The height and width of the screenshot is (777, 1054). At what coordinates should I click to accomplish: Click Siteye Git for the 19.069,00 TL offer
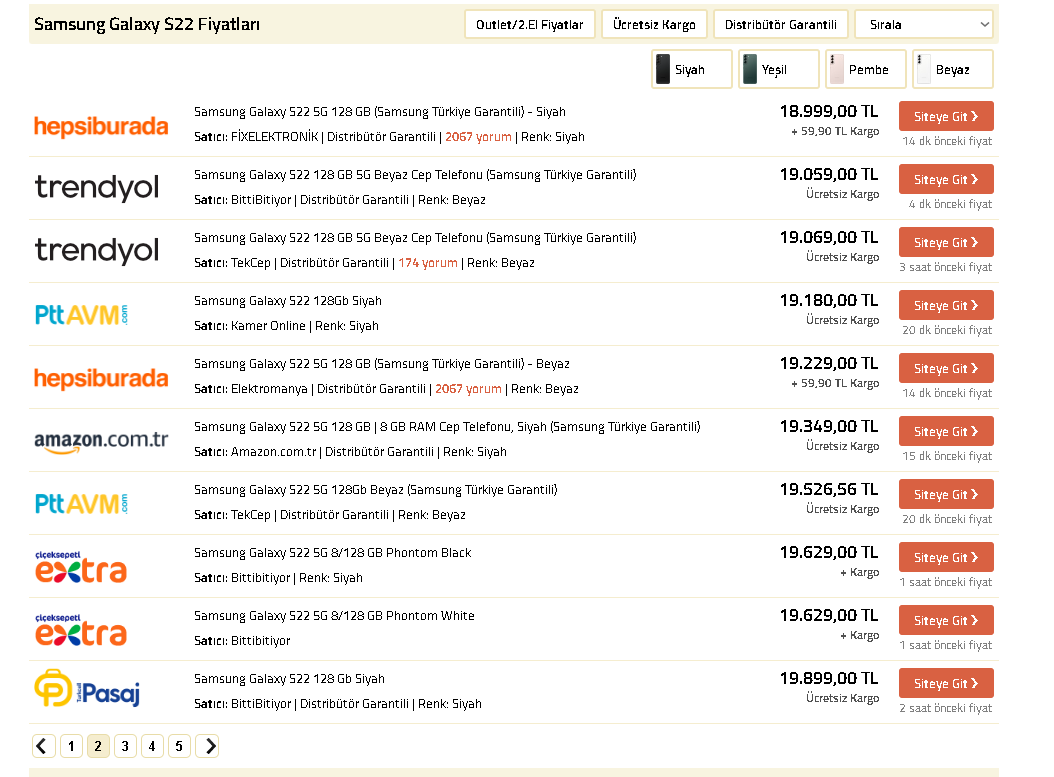(946, 243)
